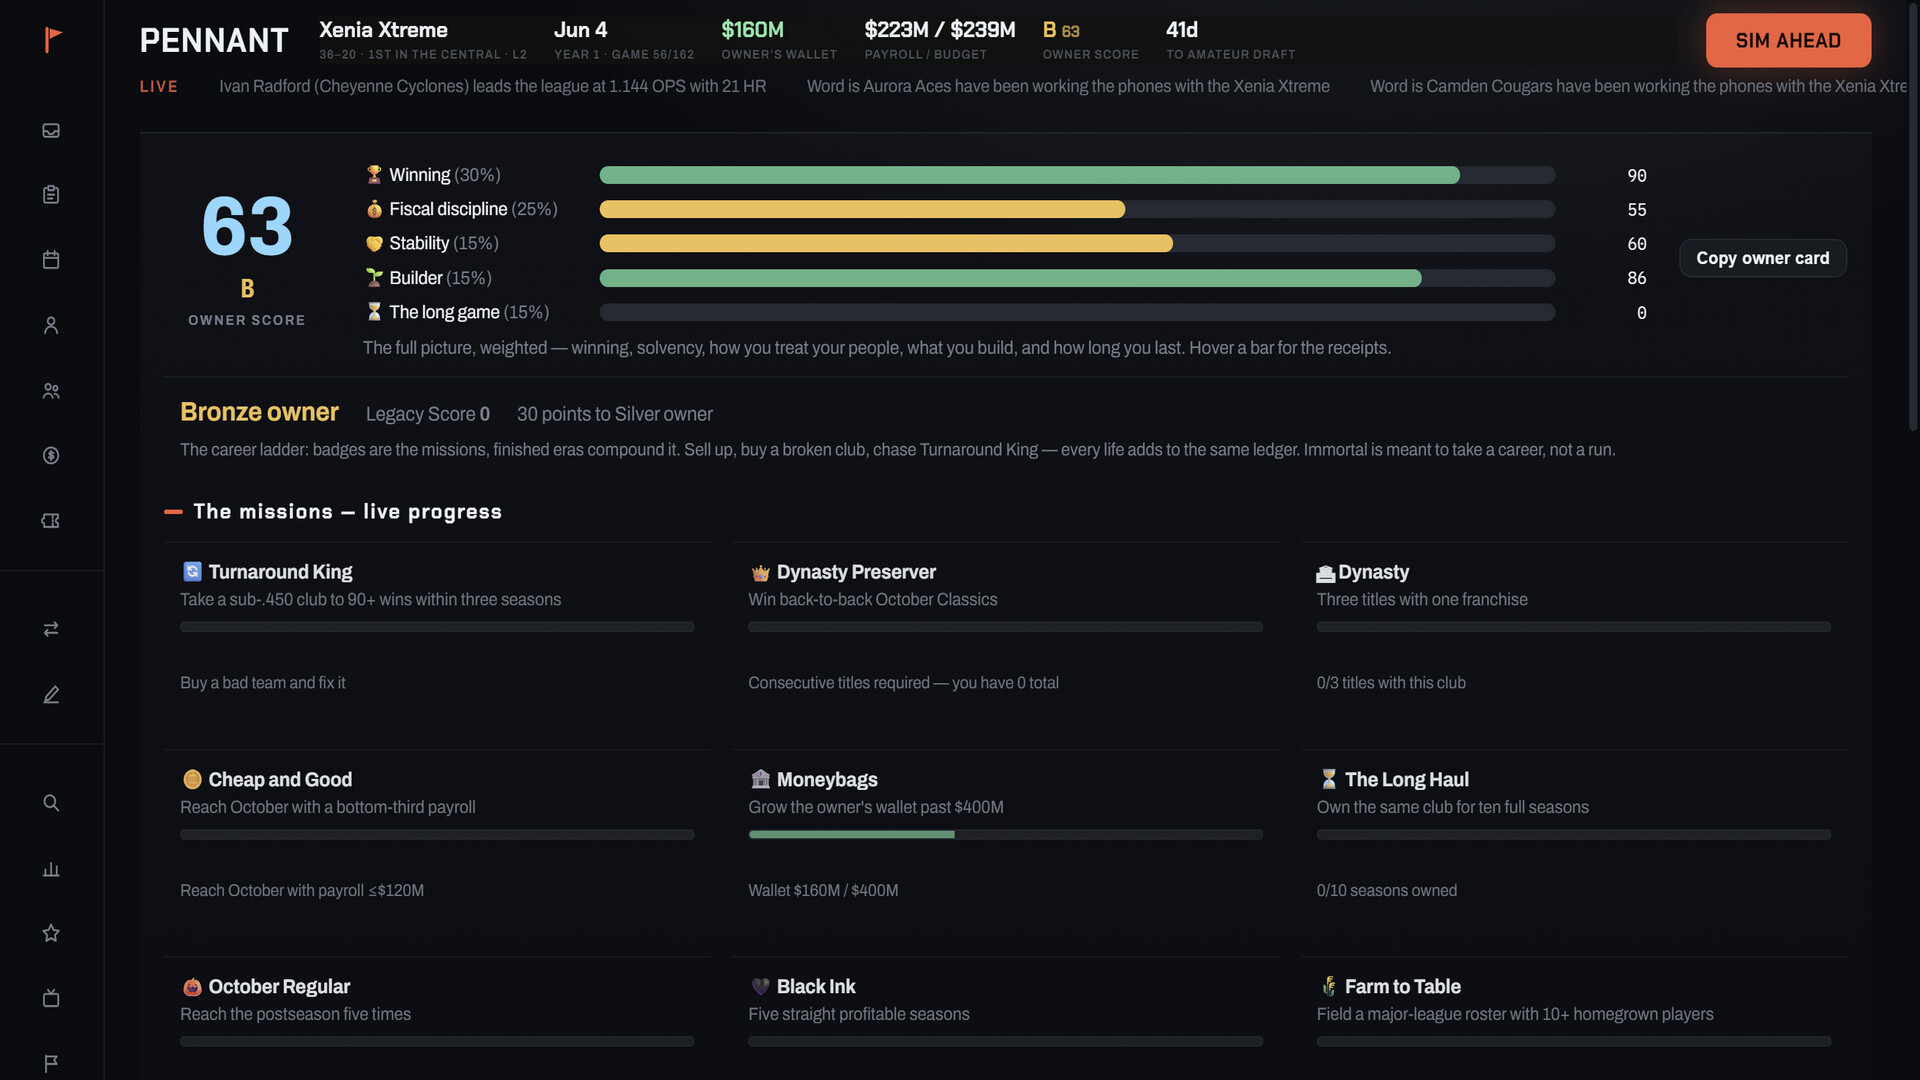Open the clipboard icon in sidebar

[x=51, y=195]
